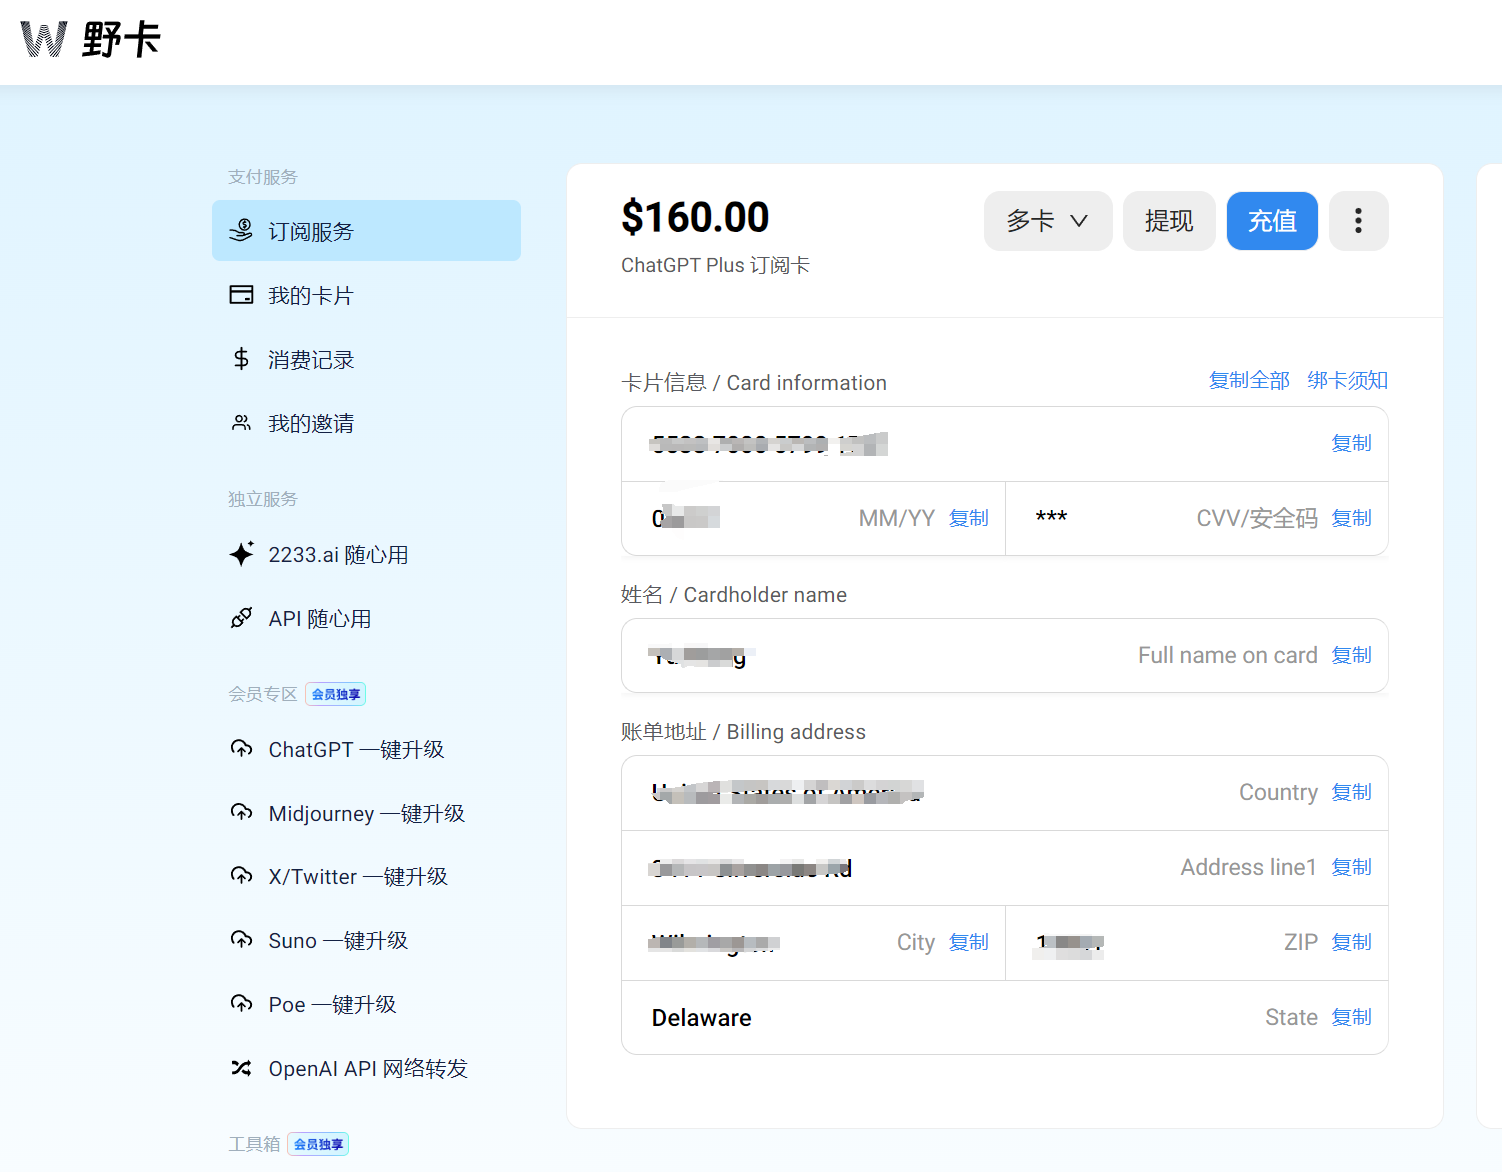Viewport: 1502px width, 1172px height.
Task: Click the shuffle icon for OpenAI API 网络转发
Action: click(241, 1068)
